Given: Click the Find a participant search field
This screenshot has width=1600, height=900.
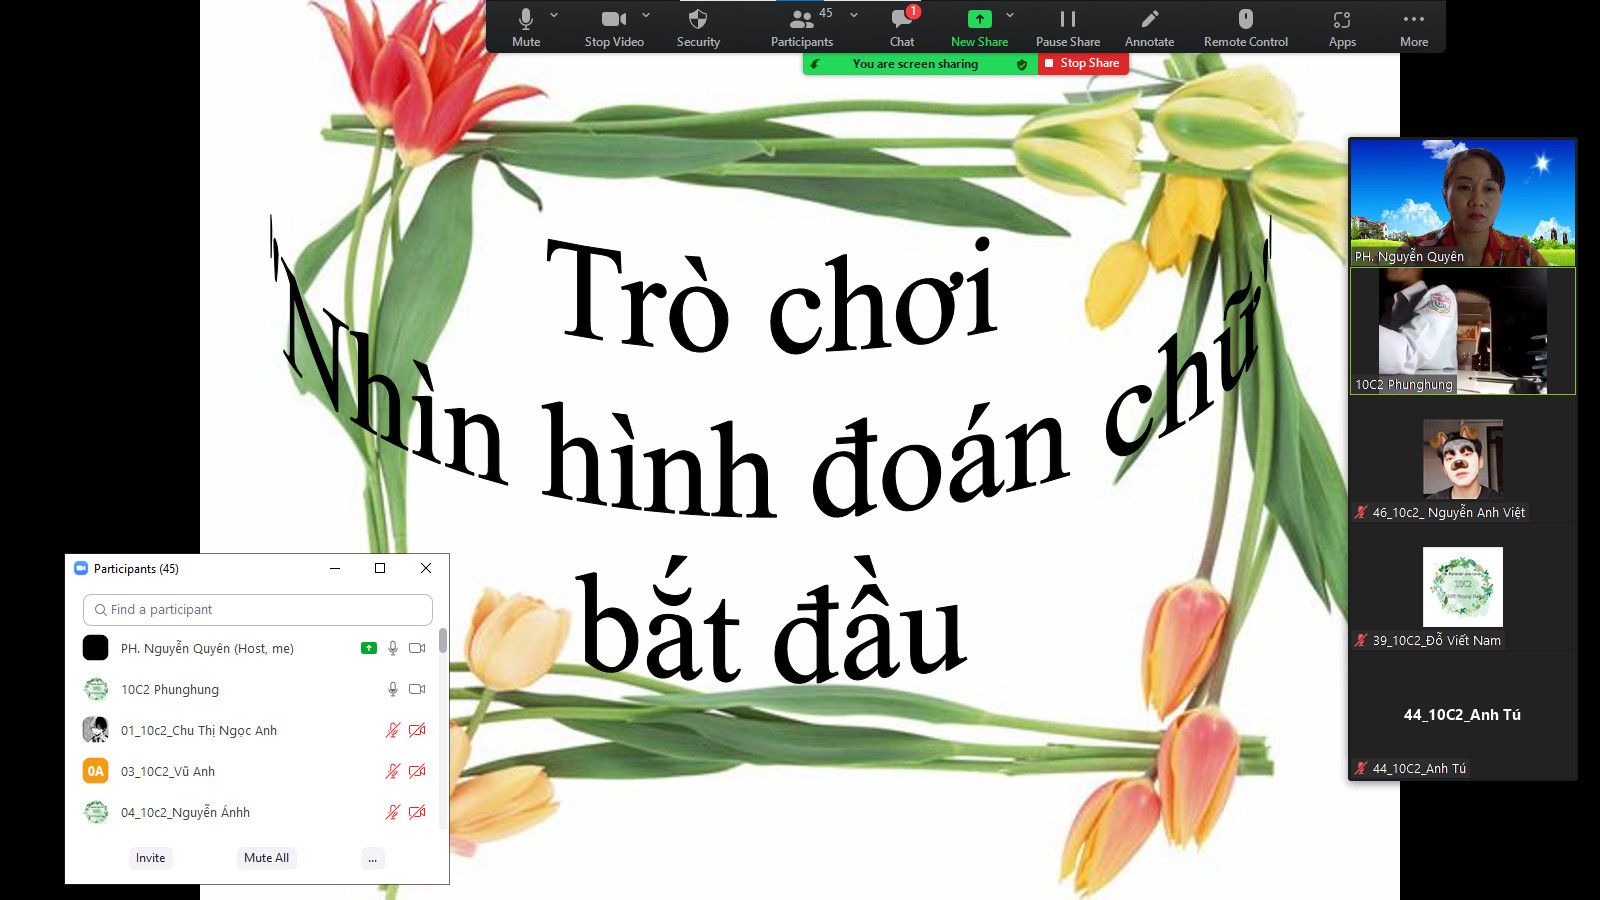Looking at the screenshot, I should (x=258, y=610).
